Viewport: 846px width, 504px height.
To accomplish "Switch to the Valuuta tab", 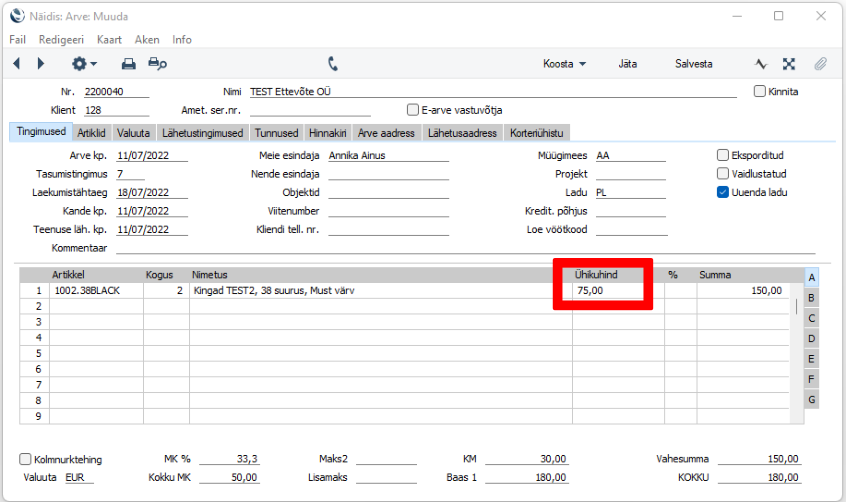I will point(133,133).
